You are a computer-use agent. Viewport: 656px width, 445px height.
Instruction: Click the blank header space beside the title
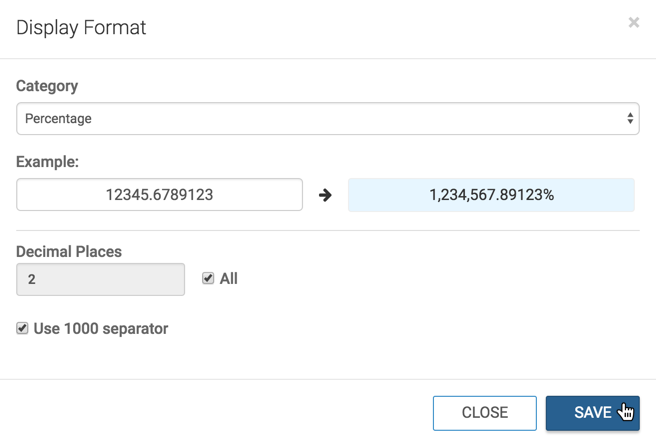[x=380, y=28]
